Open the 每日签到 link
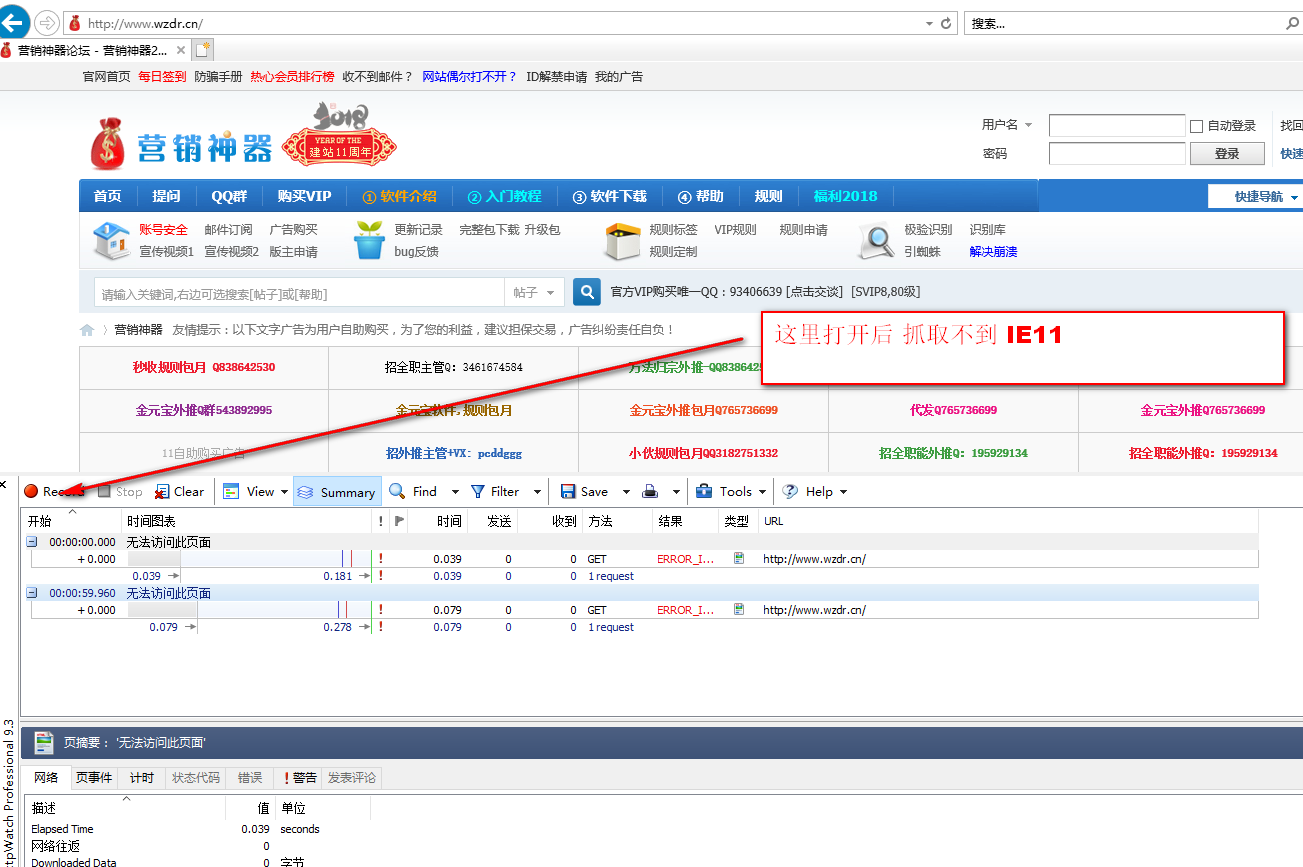The image size is (1303, 867). point(162,77)
